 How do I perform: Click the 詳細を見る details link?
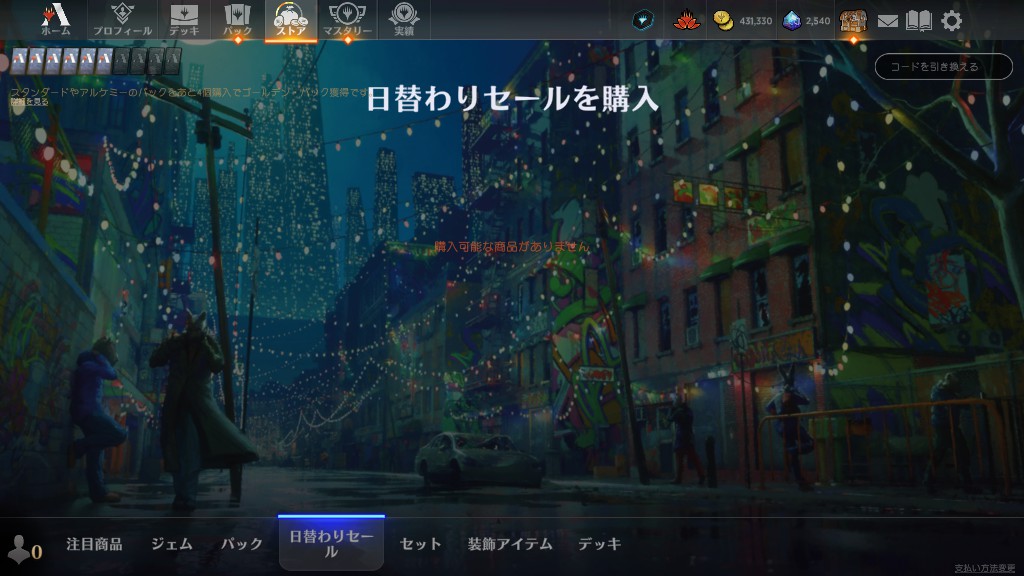[29, 102]
